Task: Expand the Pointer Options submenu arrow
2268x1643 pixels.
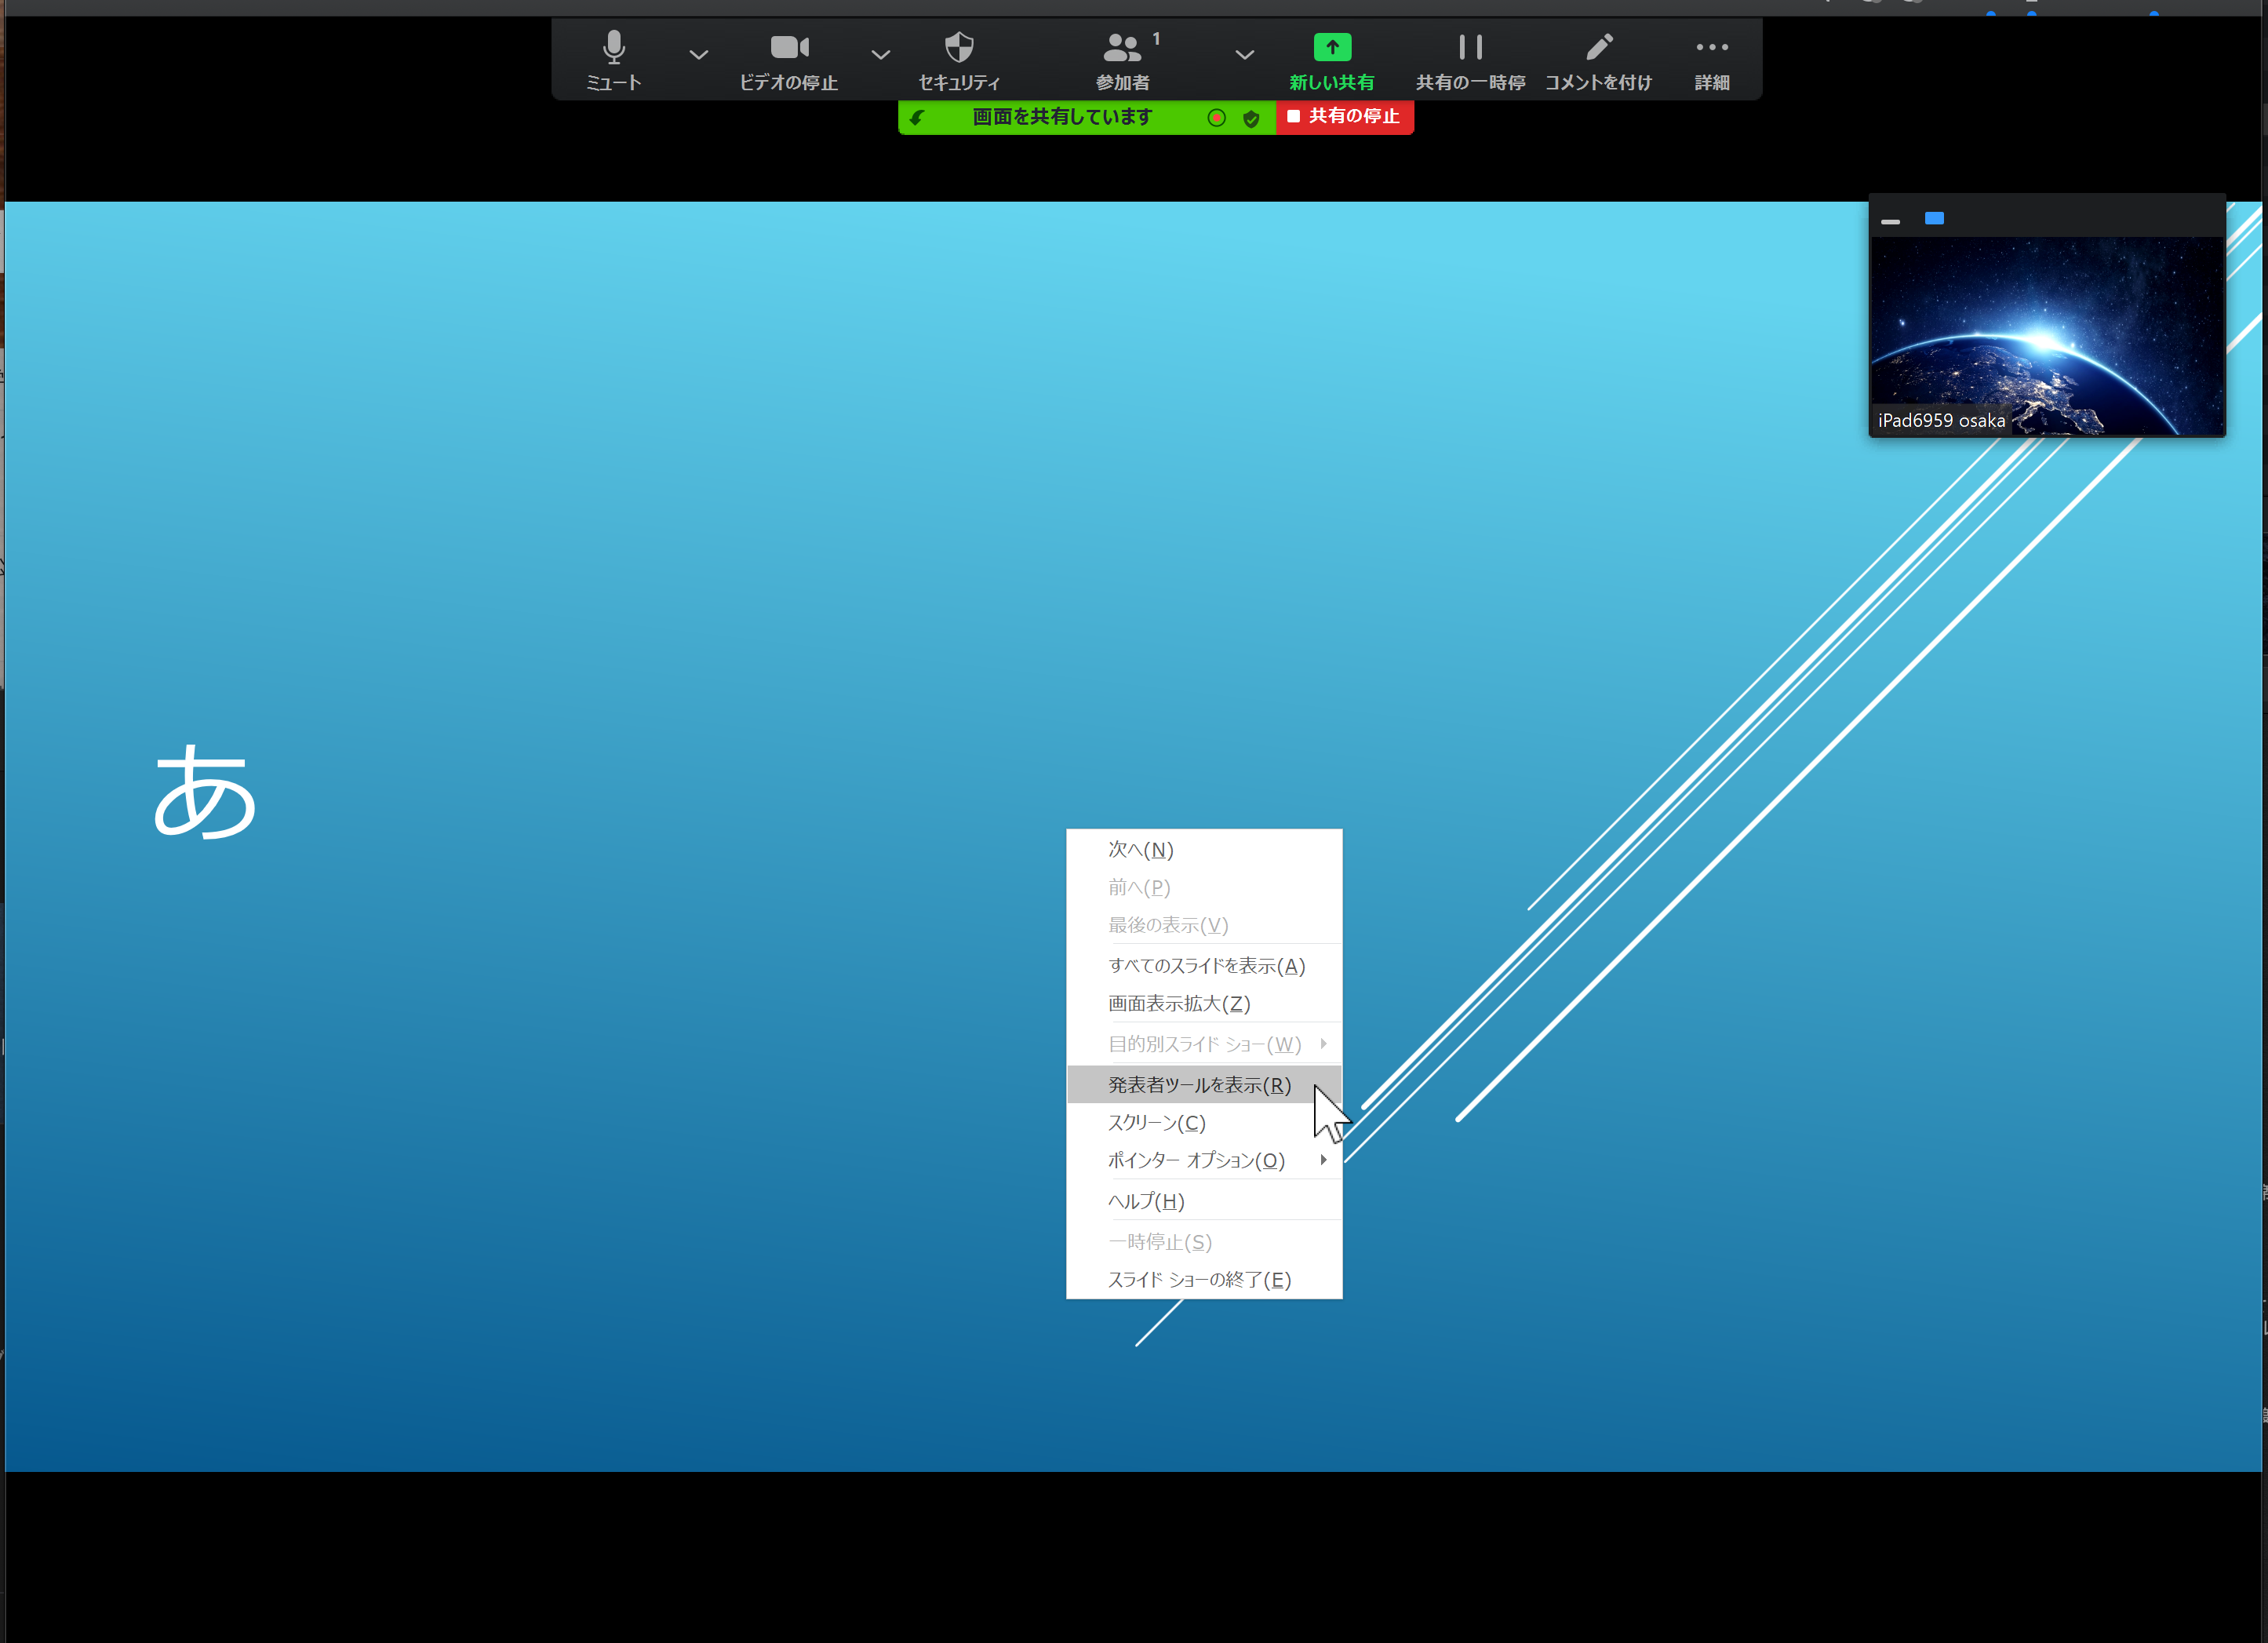Action: point(1323,1159)
